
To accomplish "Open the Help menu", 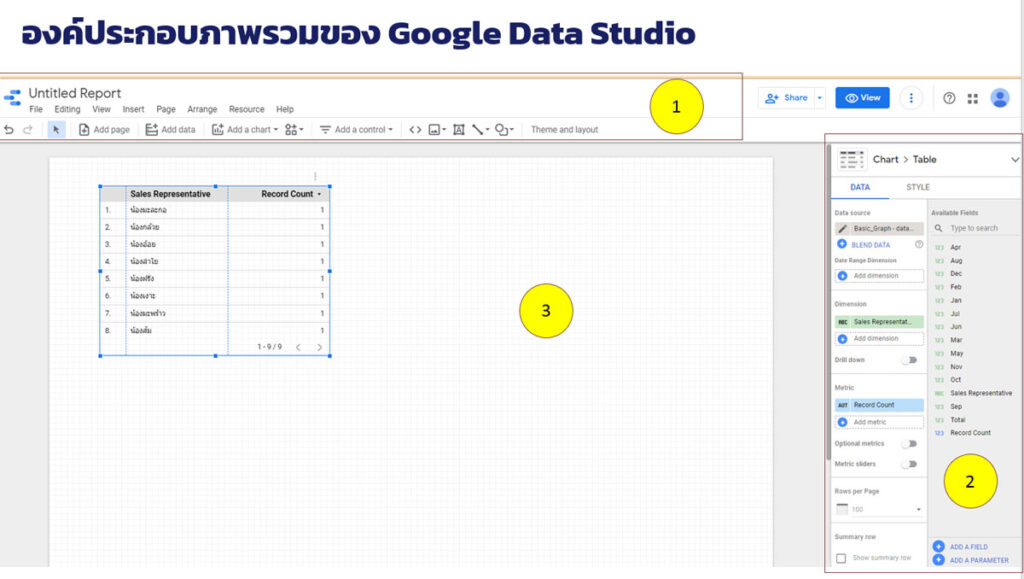I will pos(285,109).
